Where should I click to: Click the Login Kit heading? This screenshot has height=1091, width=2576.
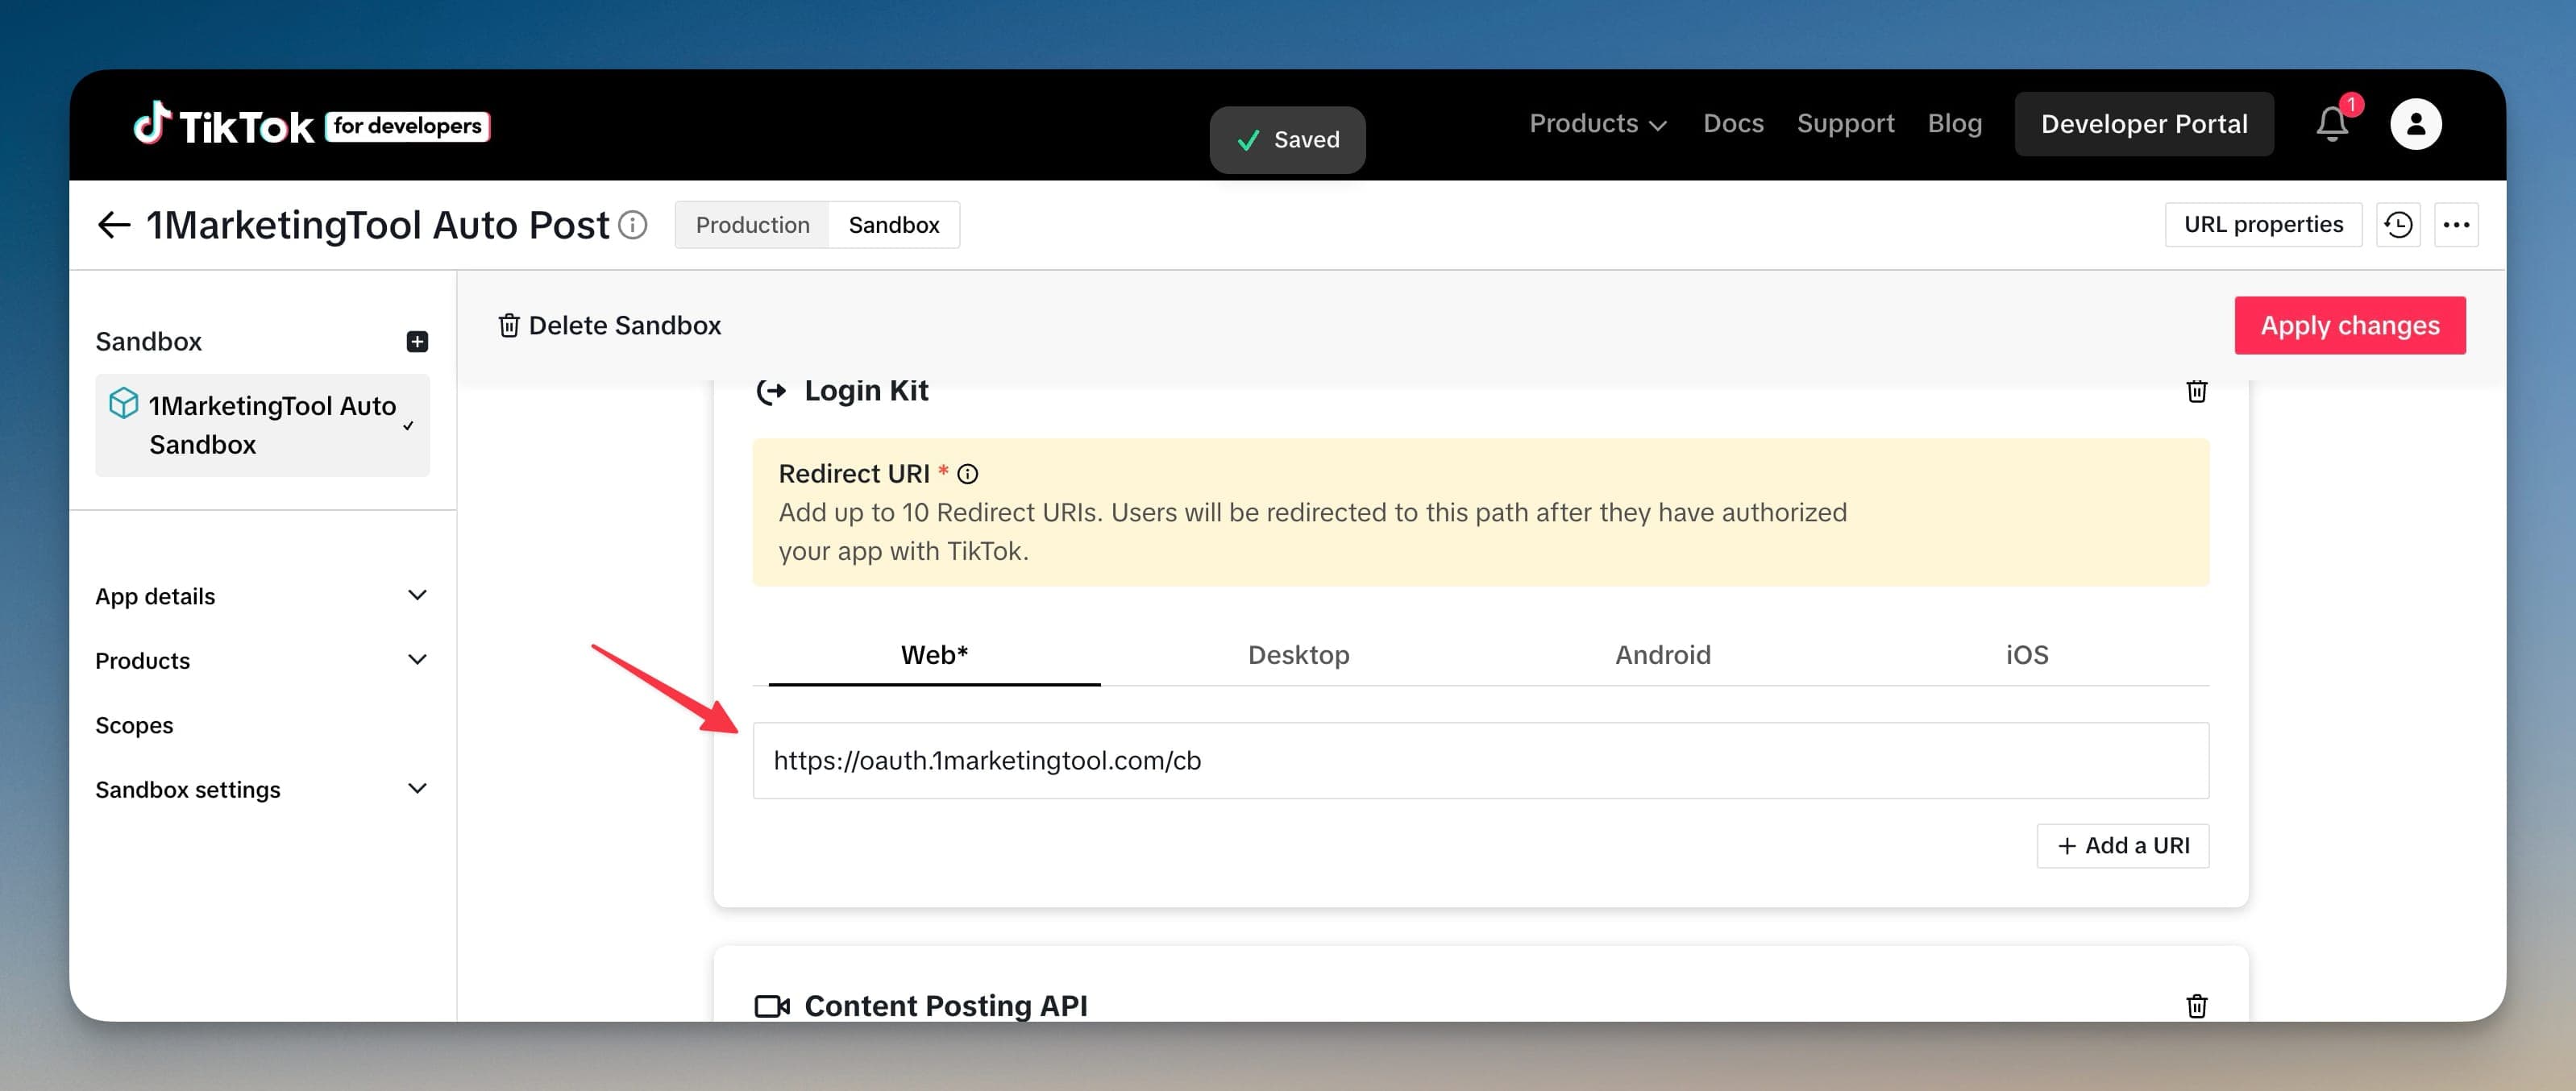(x=866, y=391)
